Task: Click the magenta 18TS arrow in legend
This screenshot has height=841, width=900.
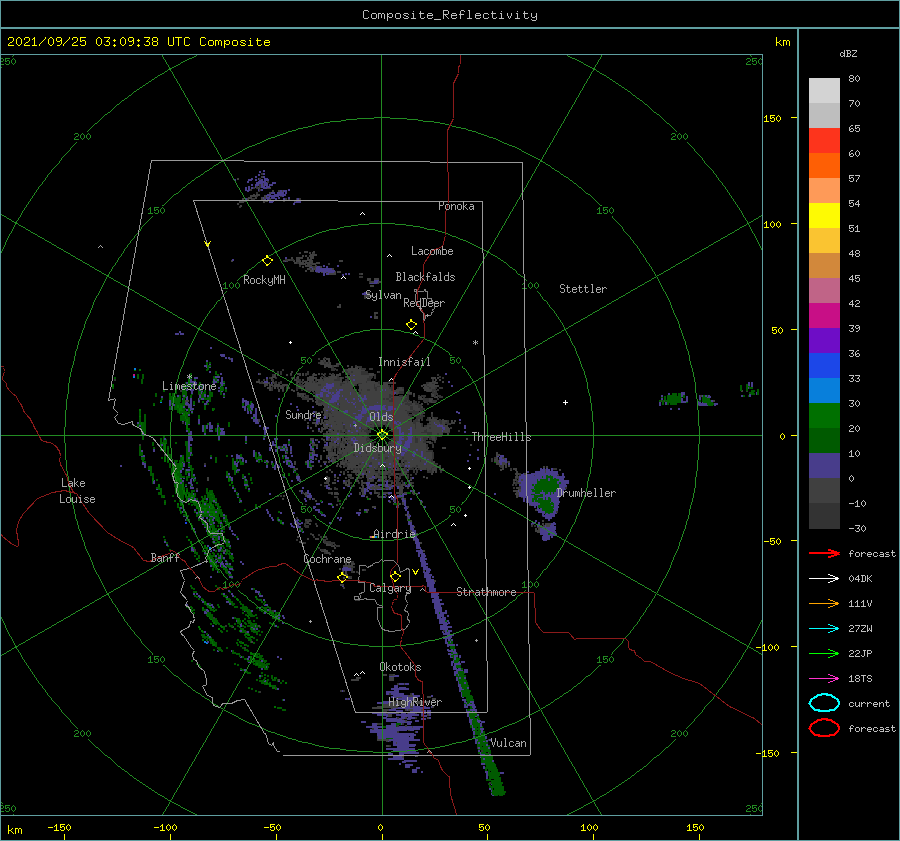Action: click(x=824, y=679)
